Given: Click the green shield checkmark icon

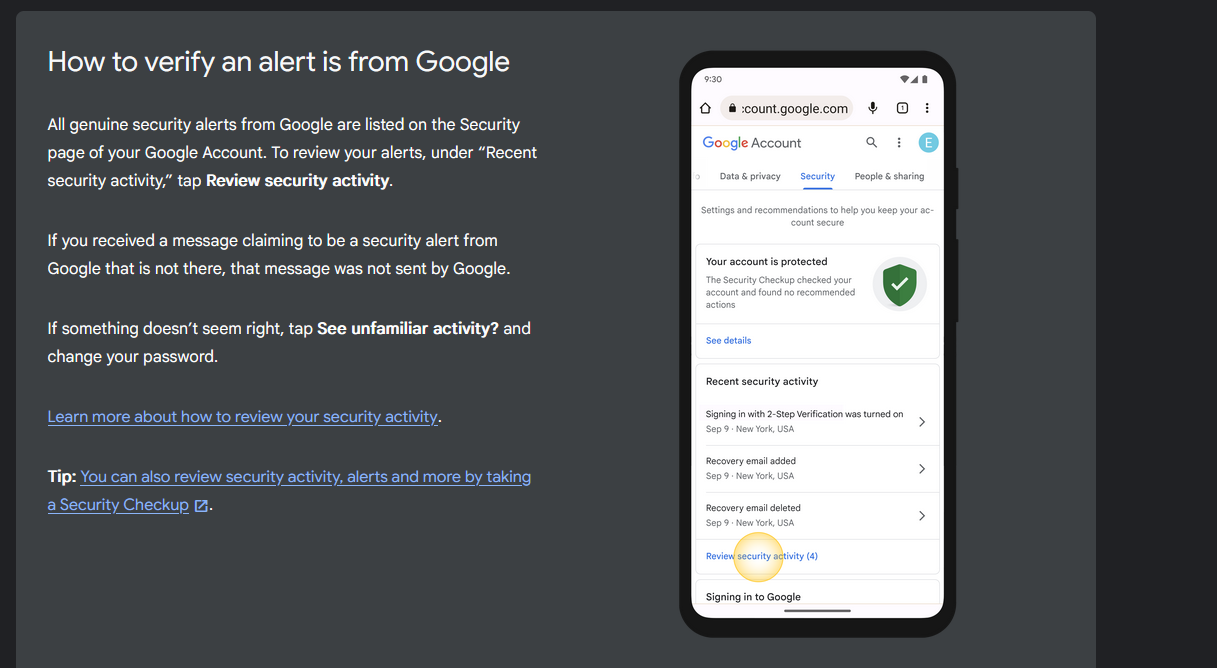Looking at the screenshot, I should click(x=900, y=284).
